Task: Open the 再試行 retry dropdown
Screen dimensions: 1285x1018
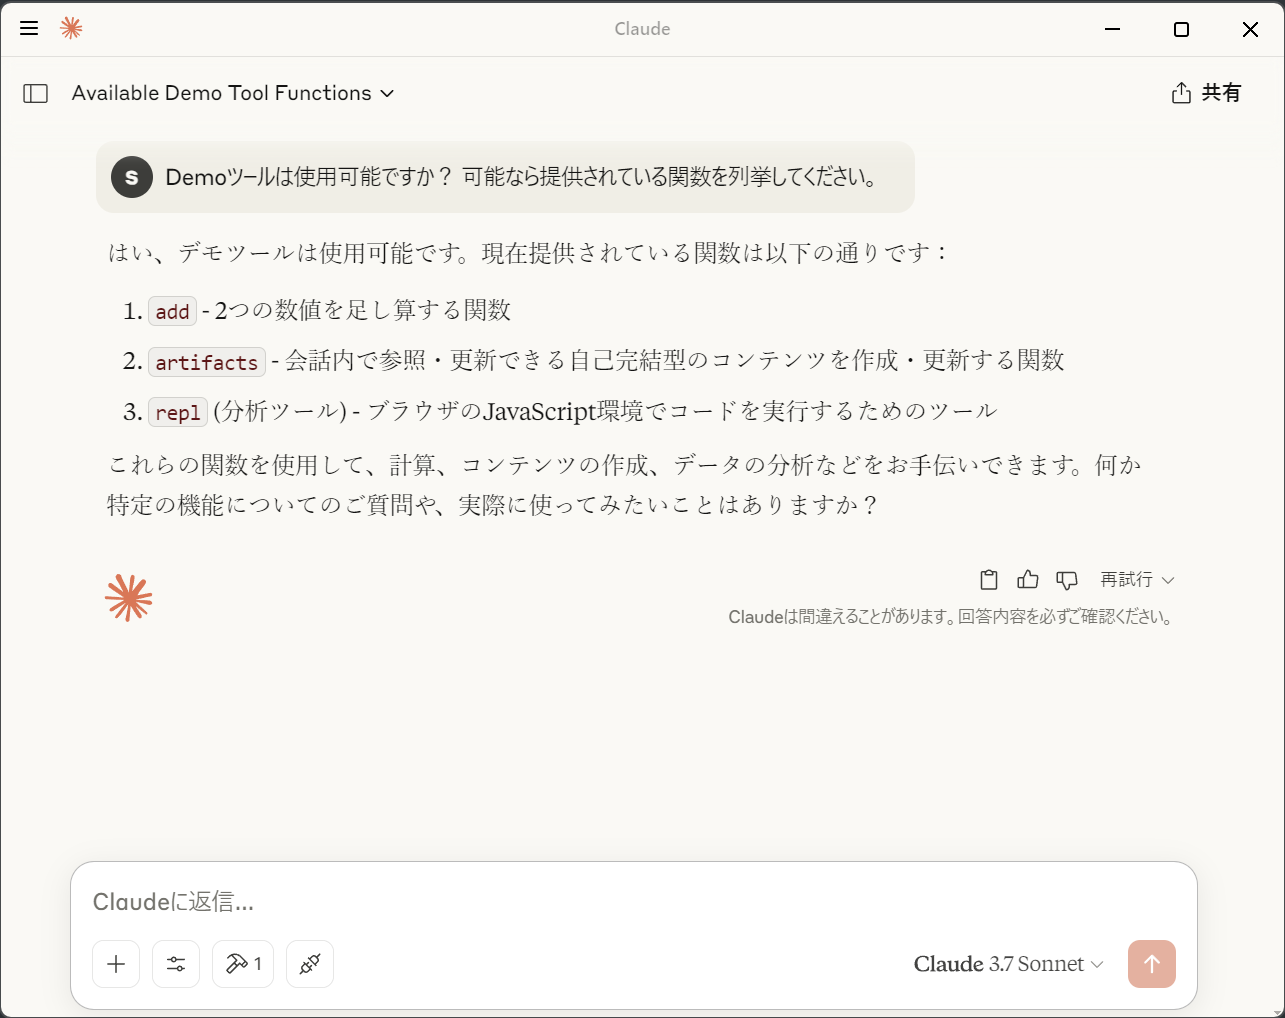Action: coord(1137,580)
